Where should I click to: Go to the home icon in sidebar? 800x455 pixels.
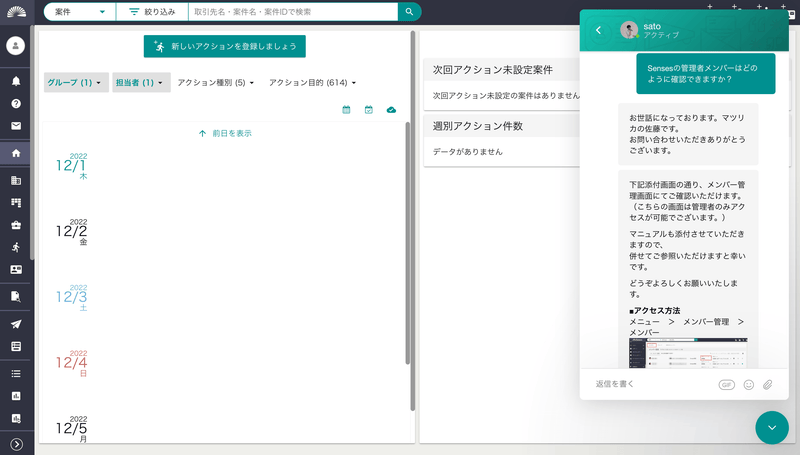(x=16, y=153)
